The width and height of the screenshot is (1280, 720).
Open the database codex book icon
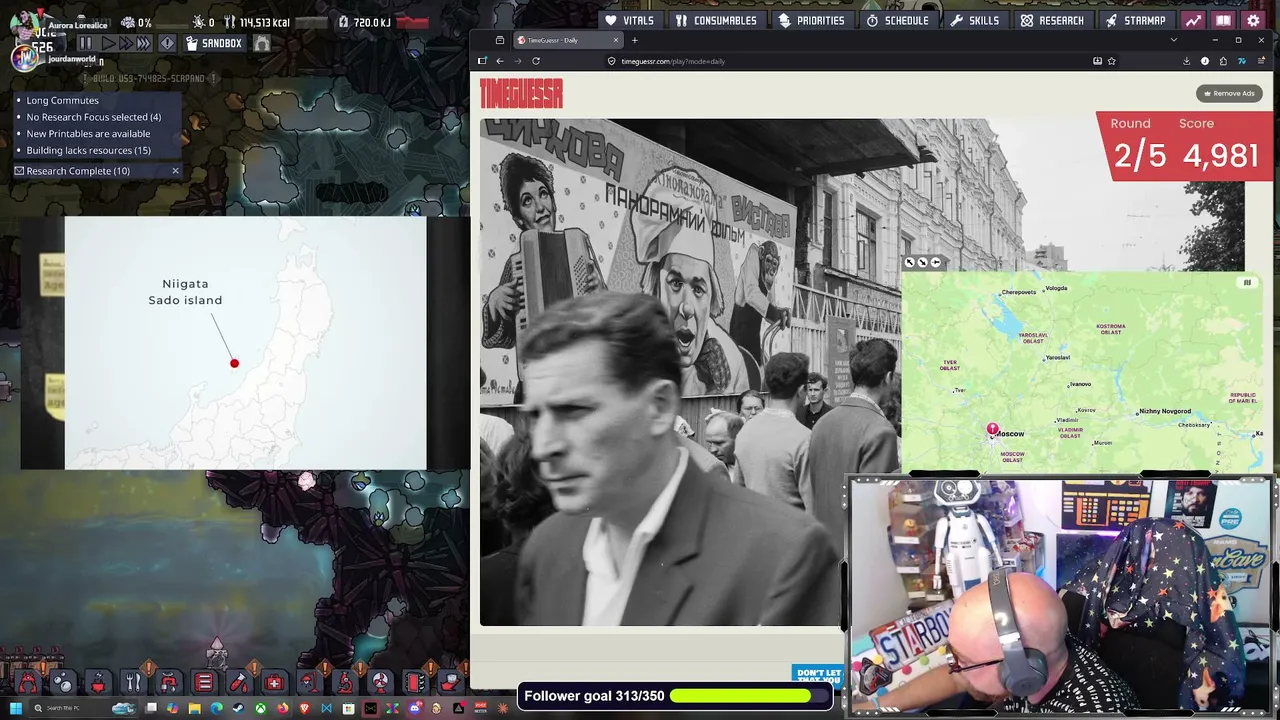click(x=1223, y=20)
